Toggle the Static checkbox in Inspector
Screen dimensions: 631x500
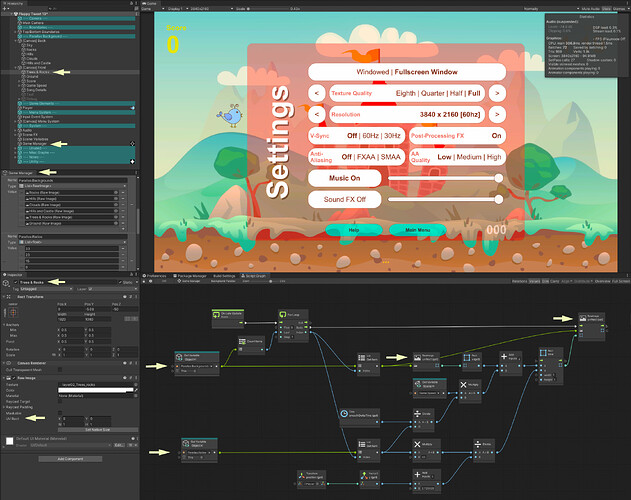(x=120, y=282)
